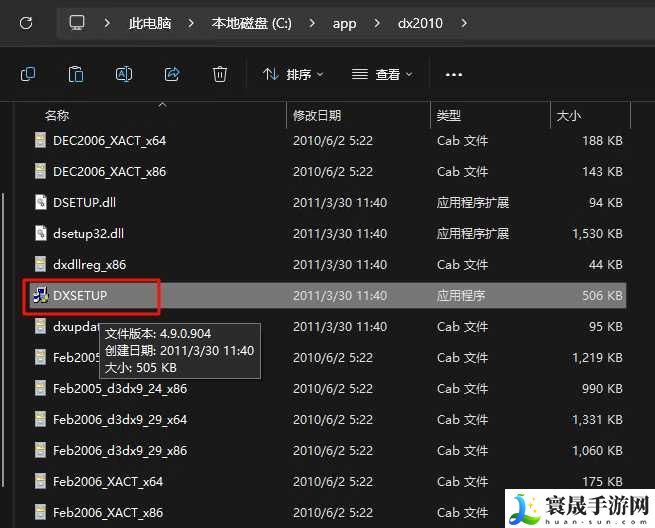Sort by the 修改日期 column header

[x=317, y=116]
